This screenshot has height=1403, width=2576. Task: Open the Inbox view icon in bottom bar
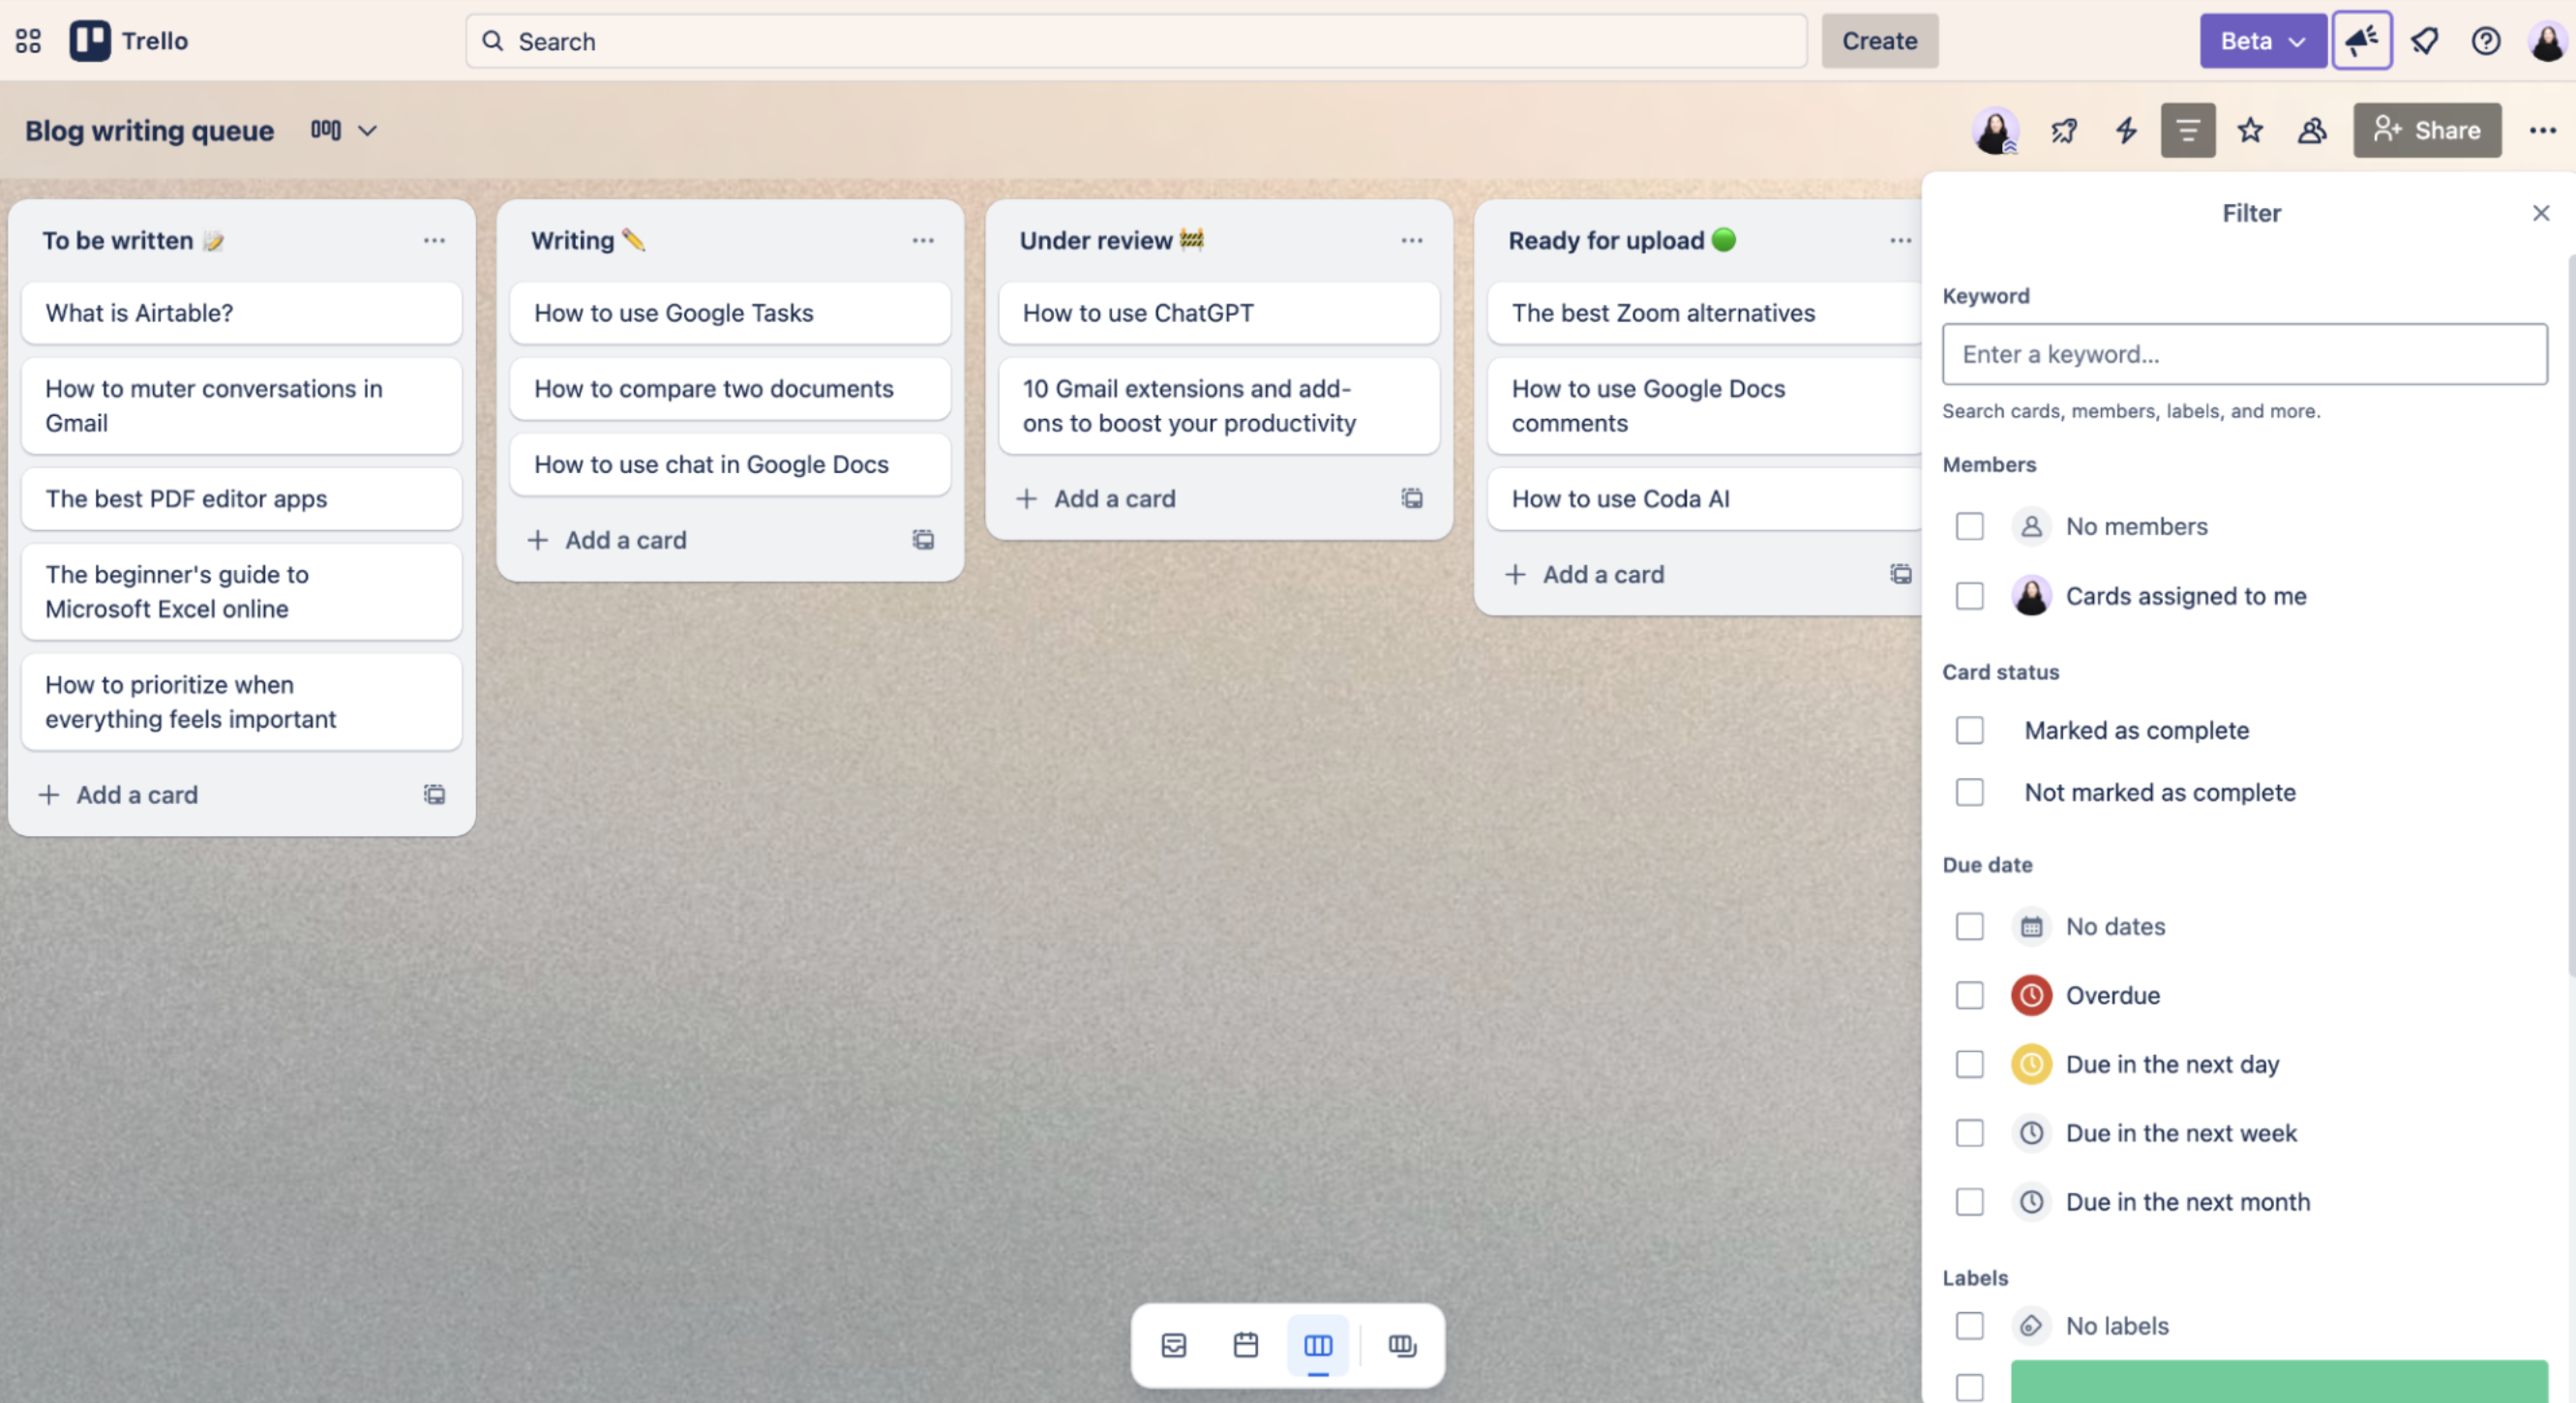tap(1174, 1345)
